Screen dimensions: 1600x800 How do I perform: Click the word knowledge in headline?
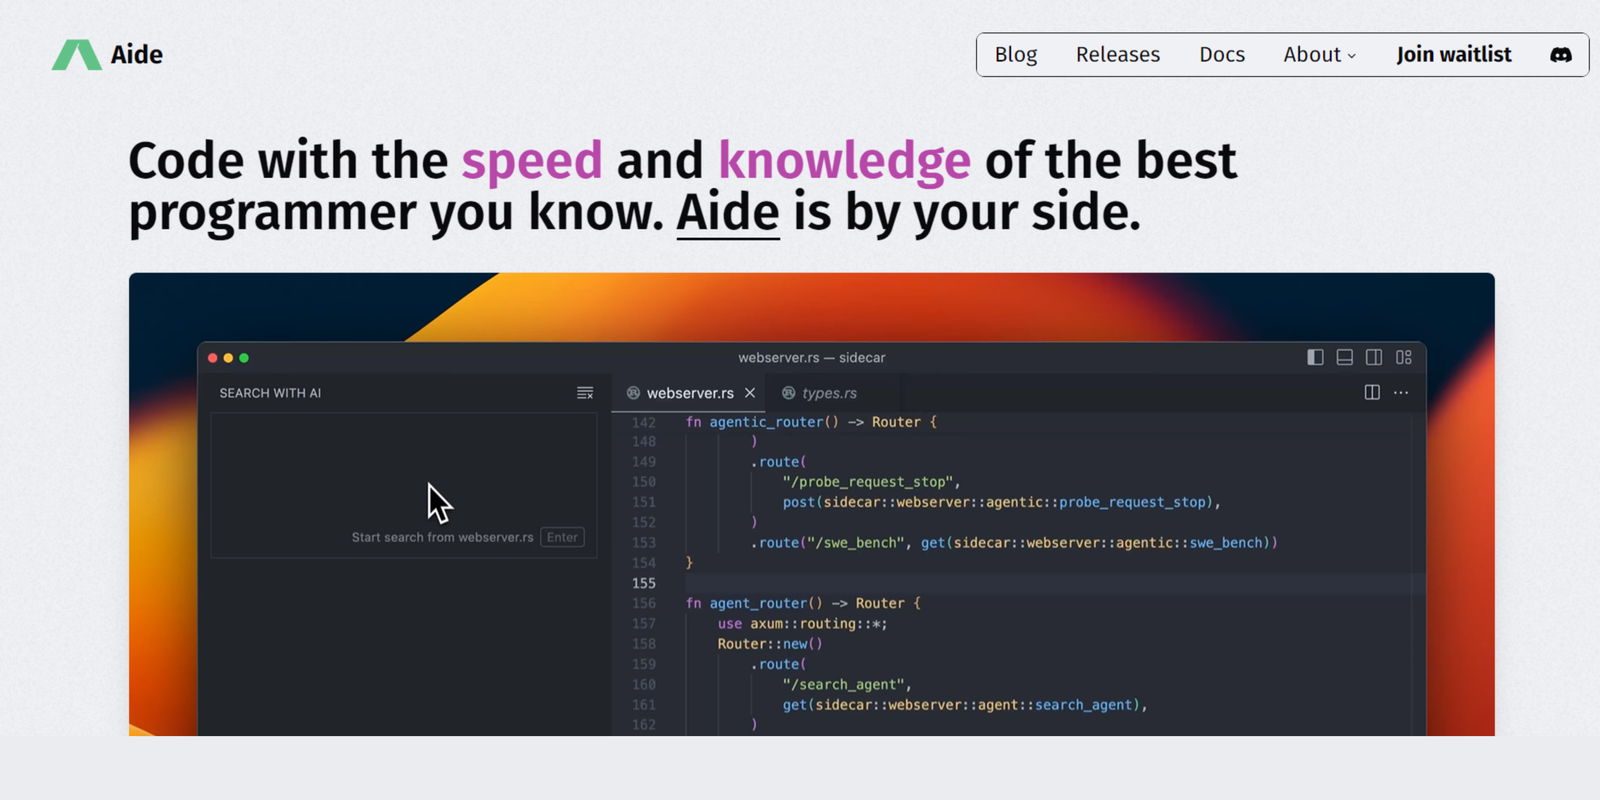[845, 161]
